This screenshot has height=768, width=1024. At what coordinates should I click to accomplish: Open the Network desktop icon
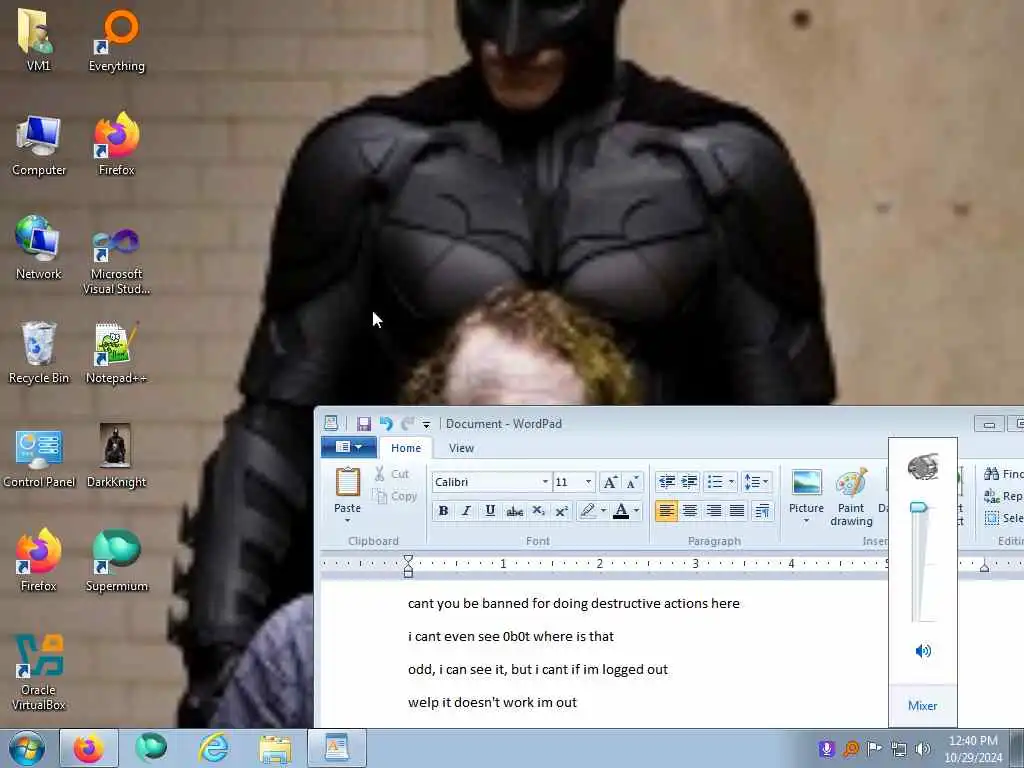(x=39, y=248)
